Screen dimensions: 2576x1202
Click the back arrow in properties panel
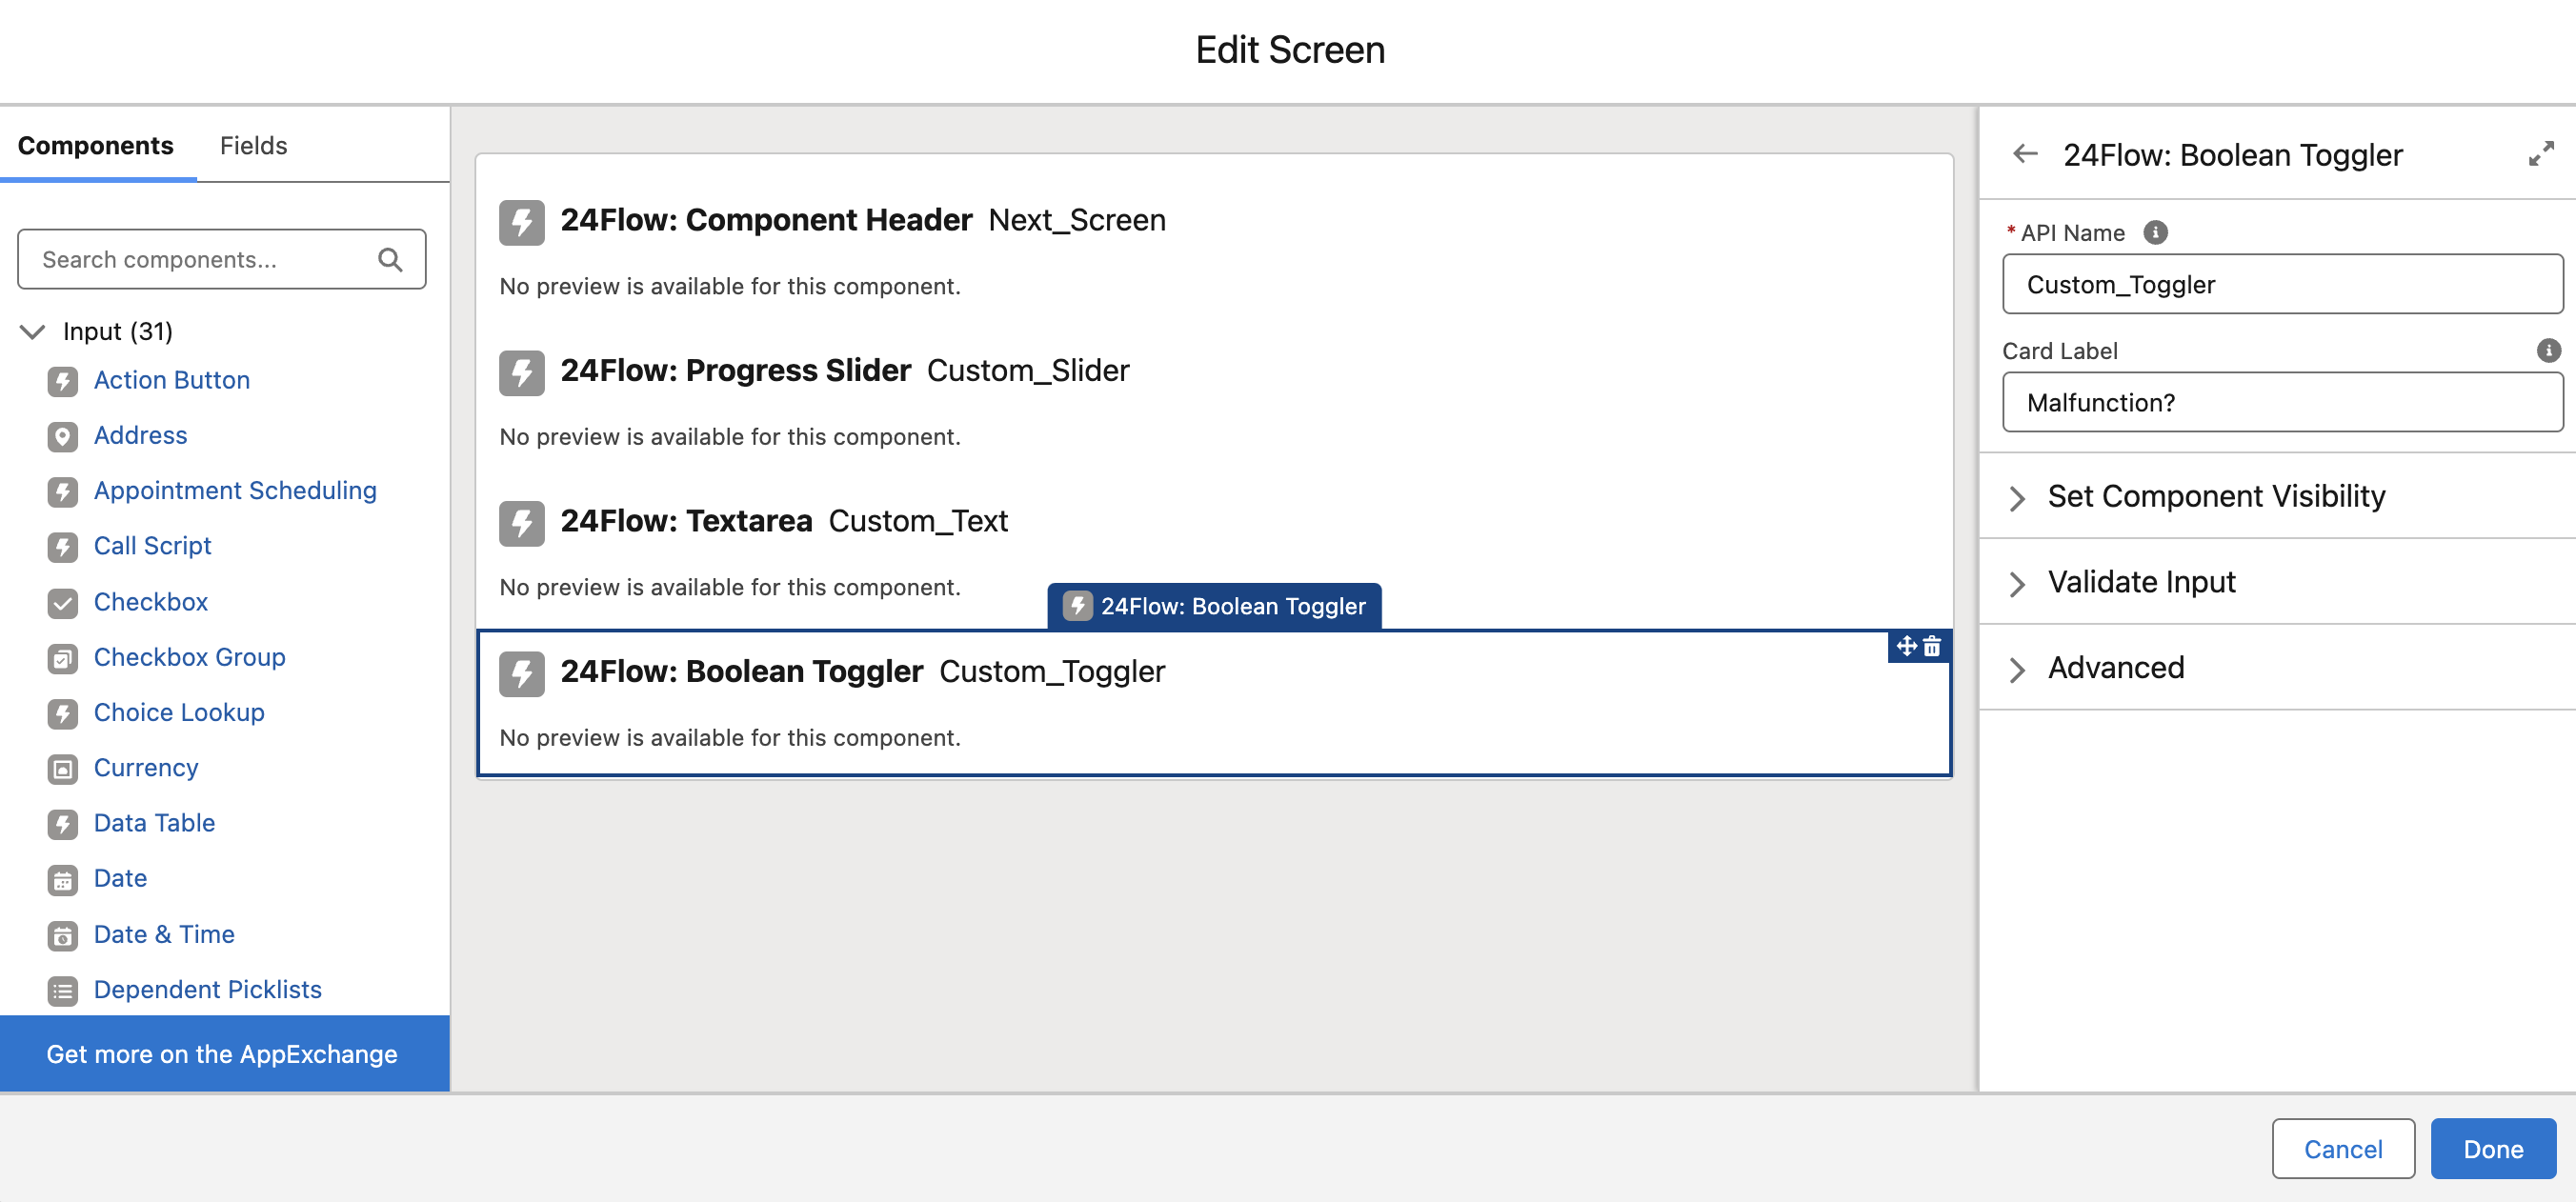click(2025, 154)
